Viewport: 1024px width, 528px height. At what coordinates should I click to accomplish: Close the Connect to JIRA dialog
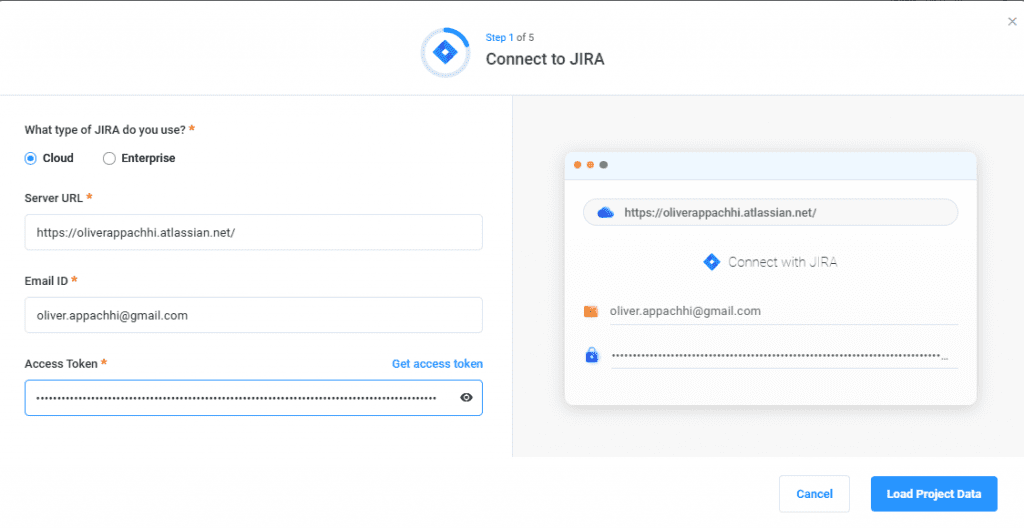point(1012,21)
